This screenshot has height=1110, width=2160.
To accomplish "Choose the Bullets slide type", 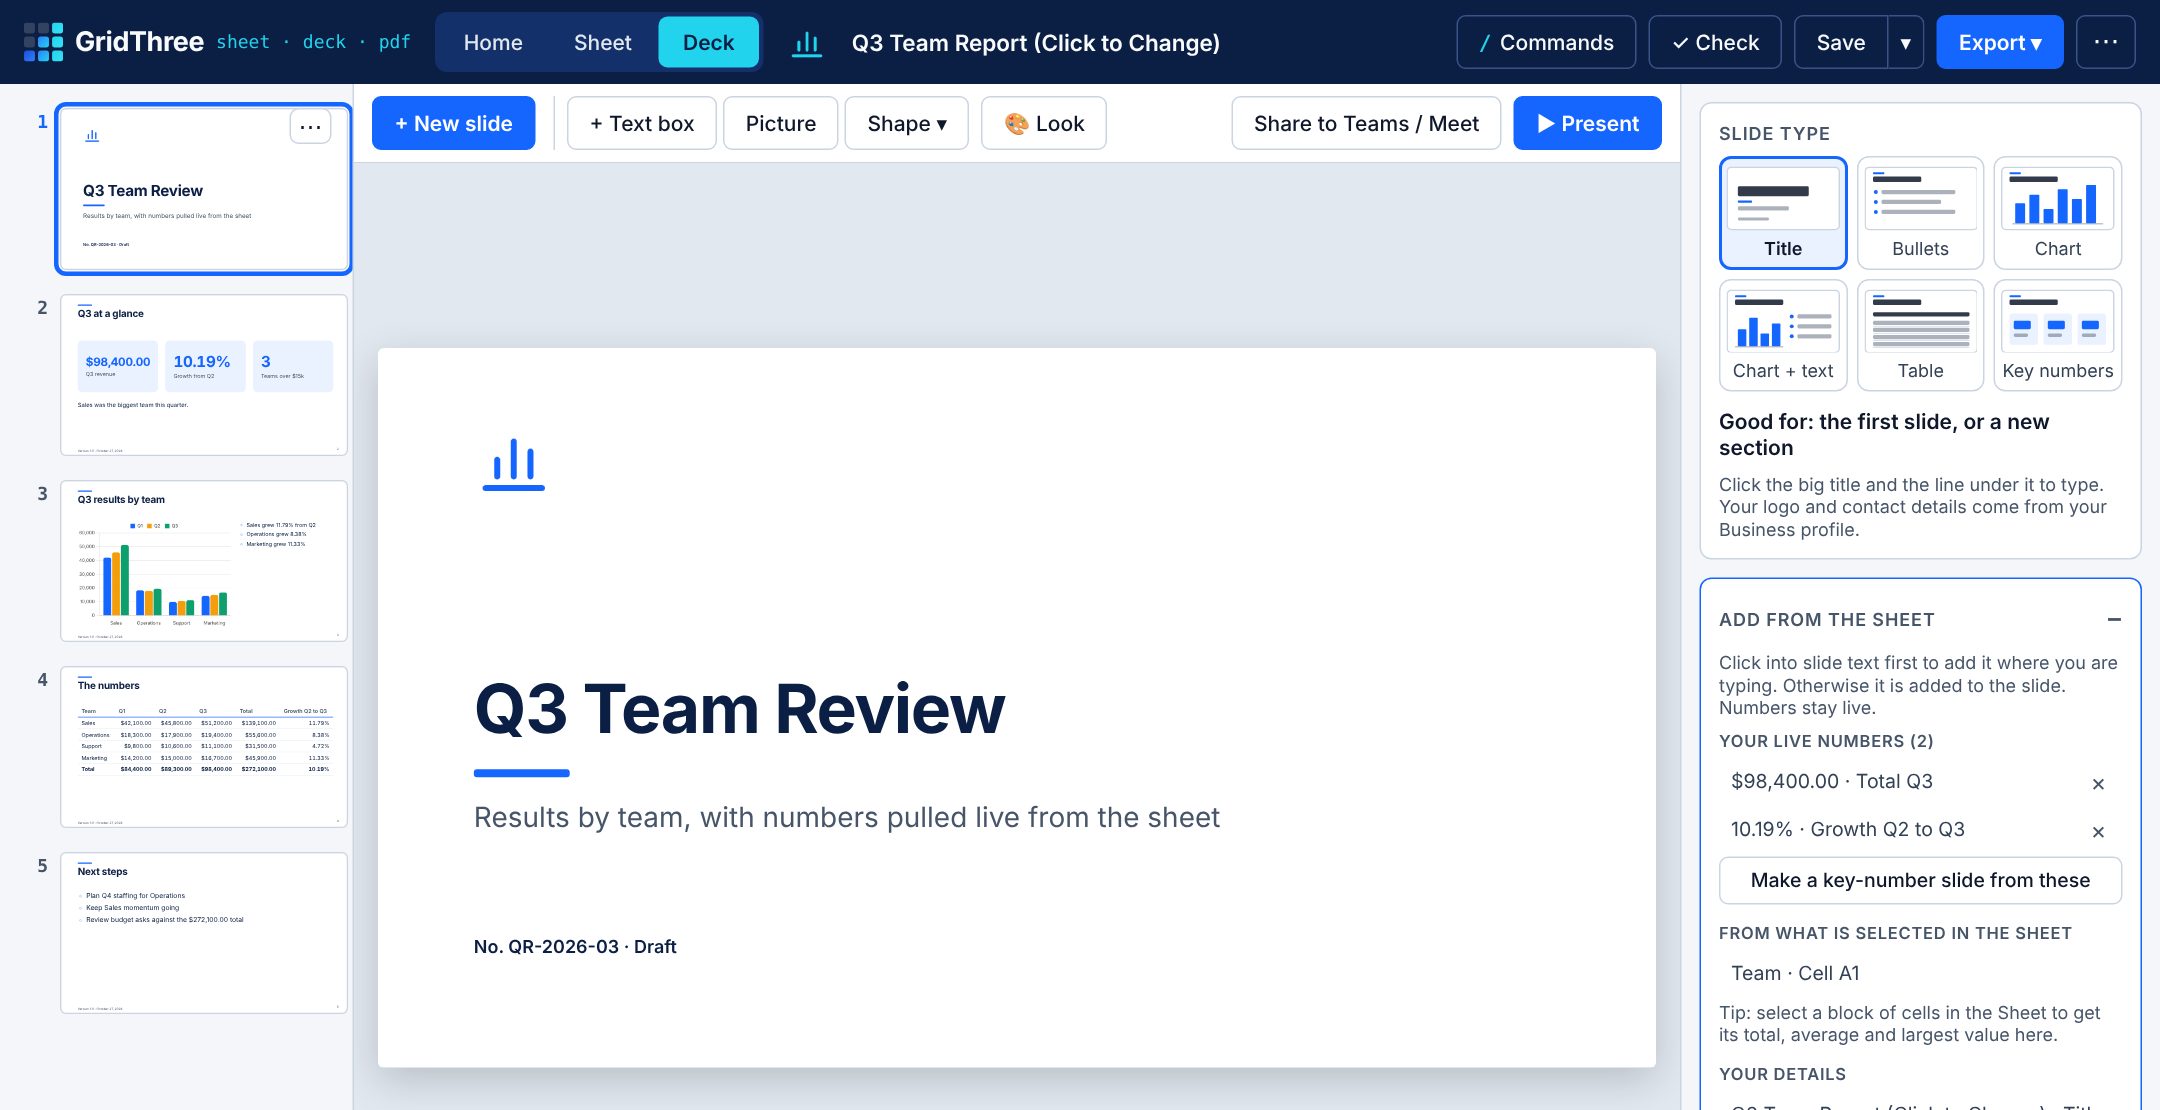I will tap(1920, 213).
